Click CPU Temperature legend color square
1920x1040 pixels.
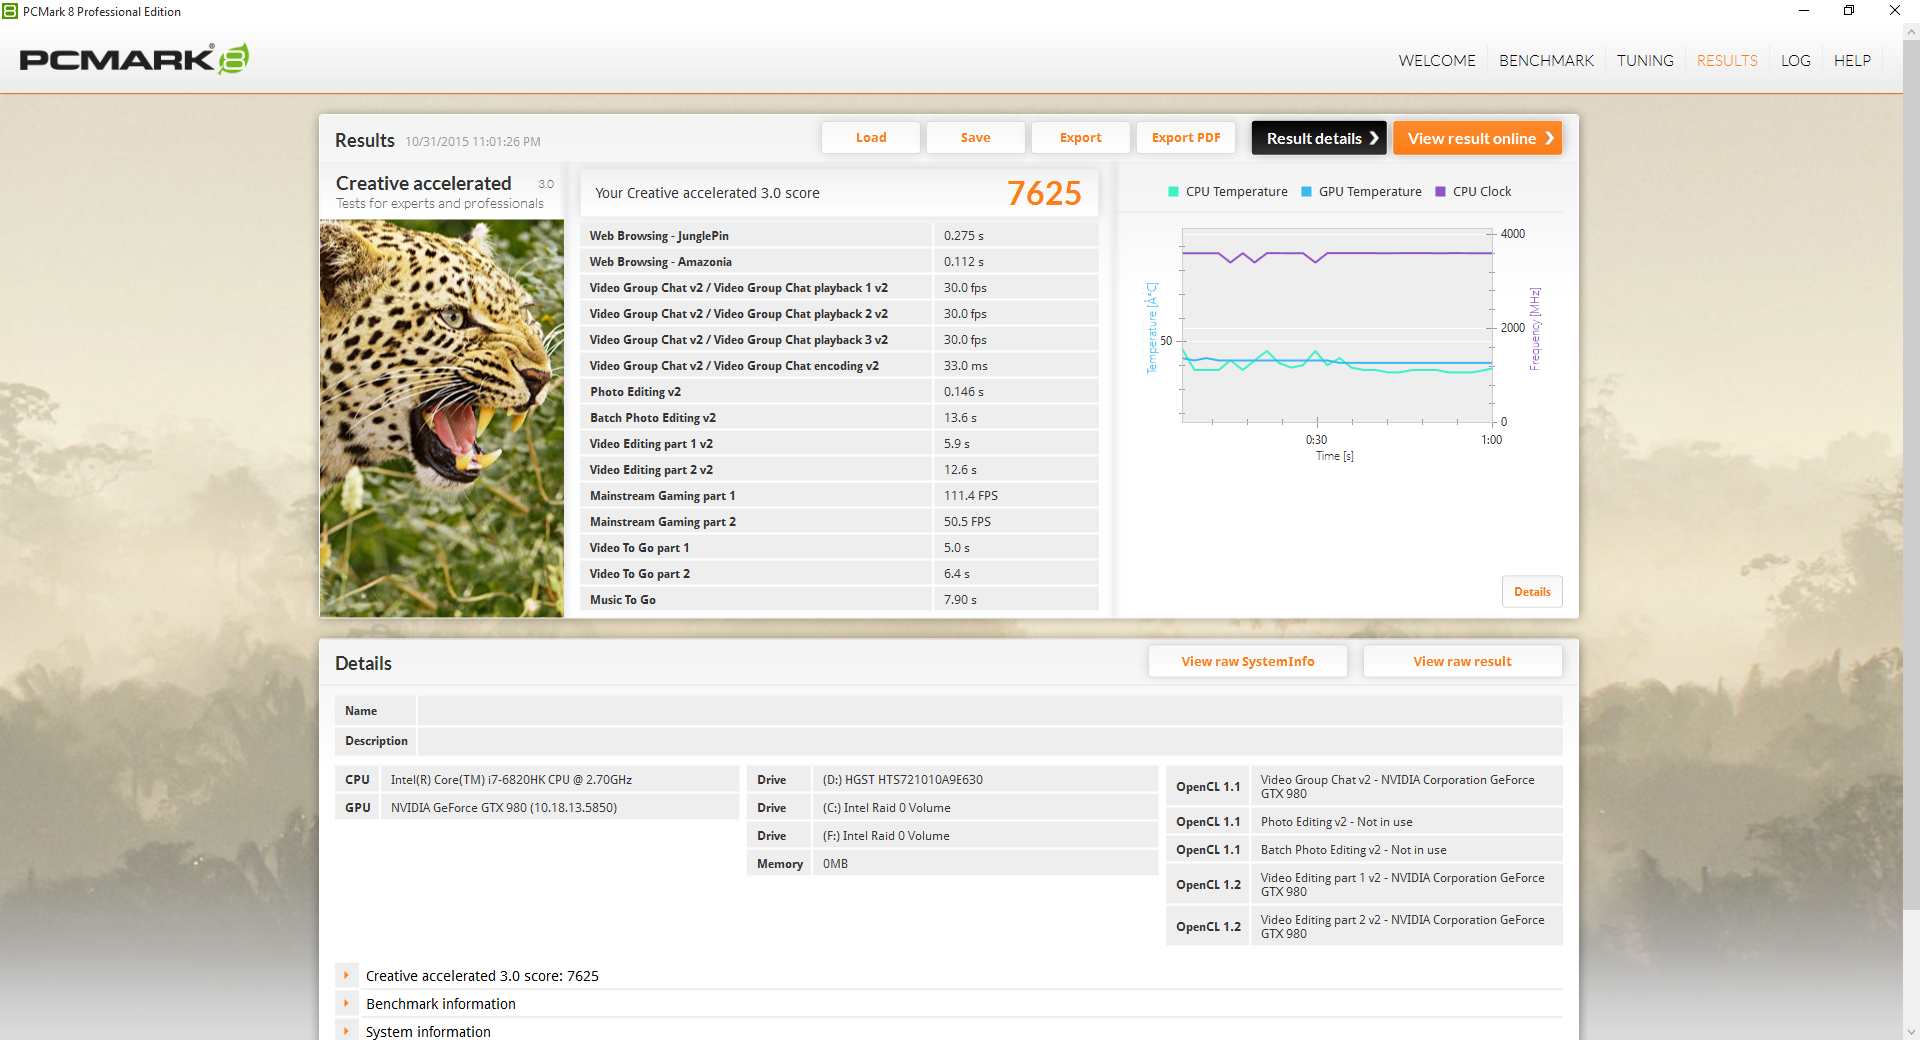pos(1173,192)
